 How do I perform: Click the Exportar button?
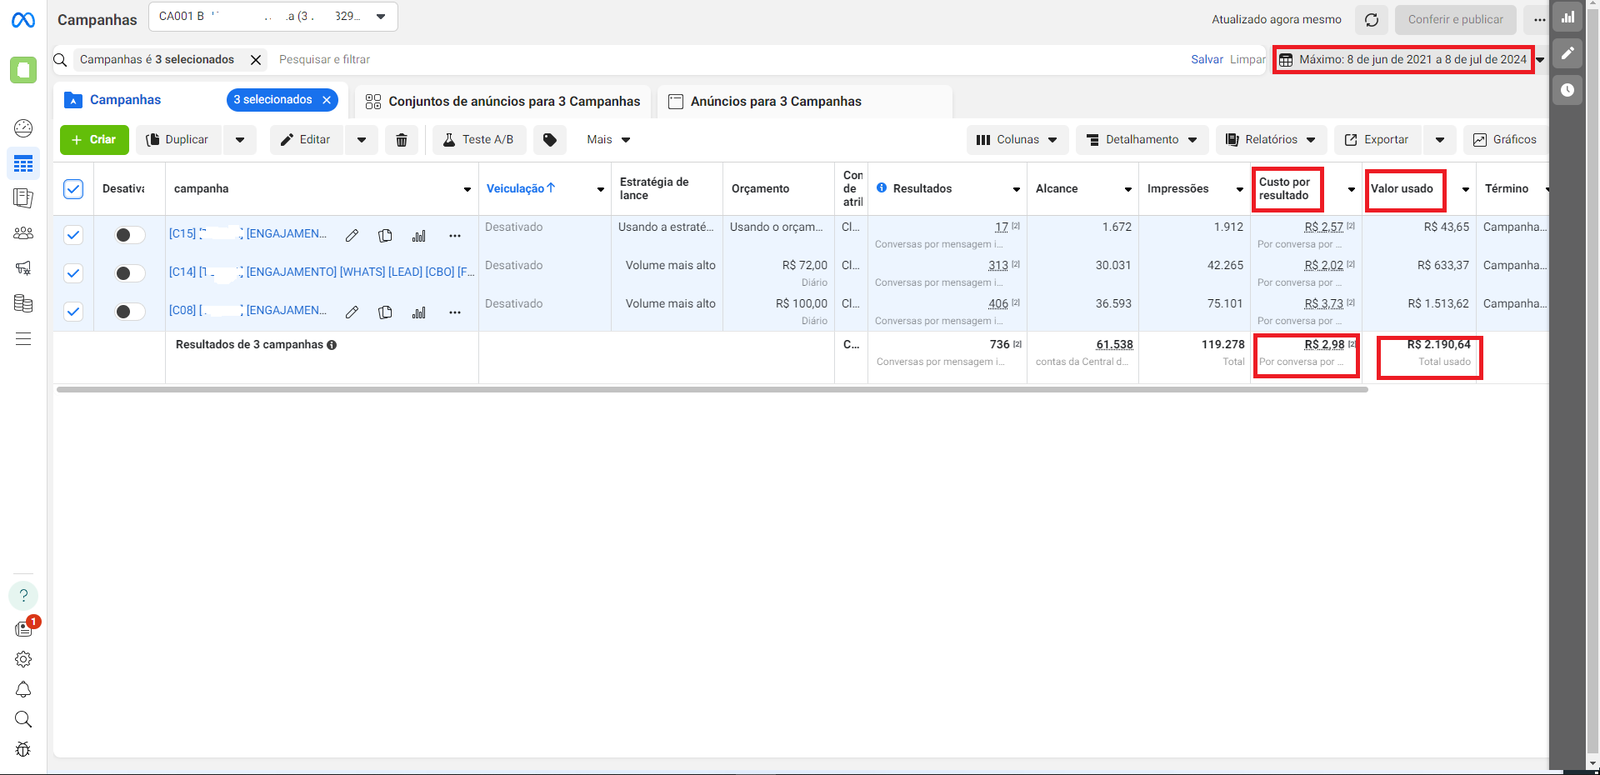pyautogui.click(x=1376, y=140)
